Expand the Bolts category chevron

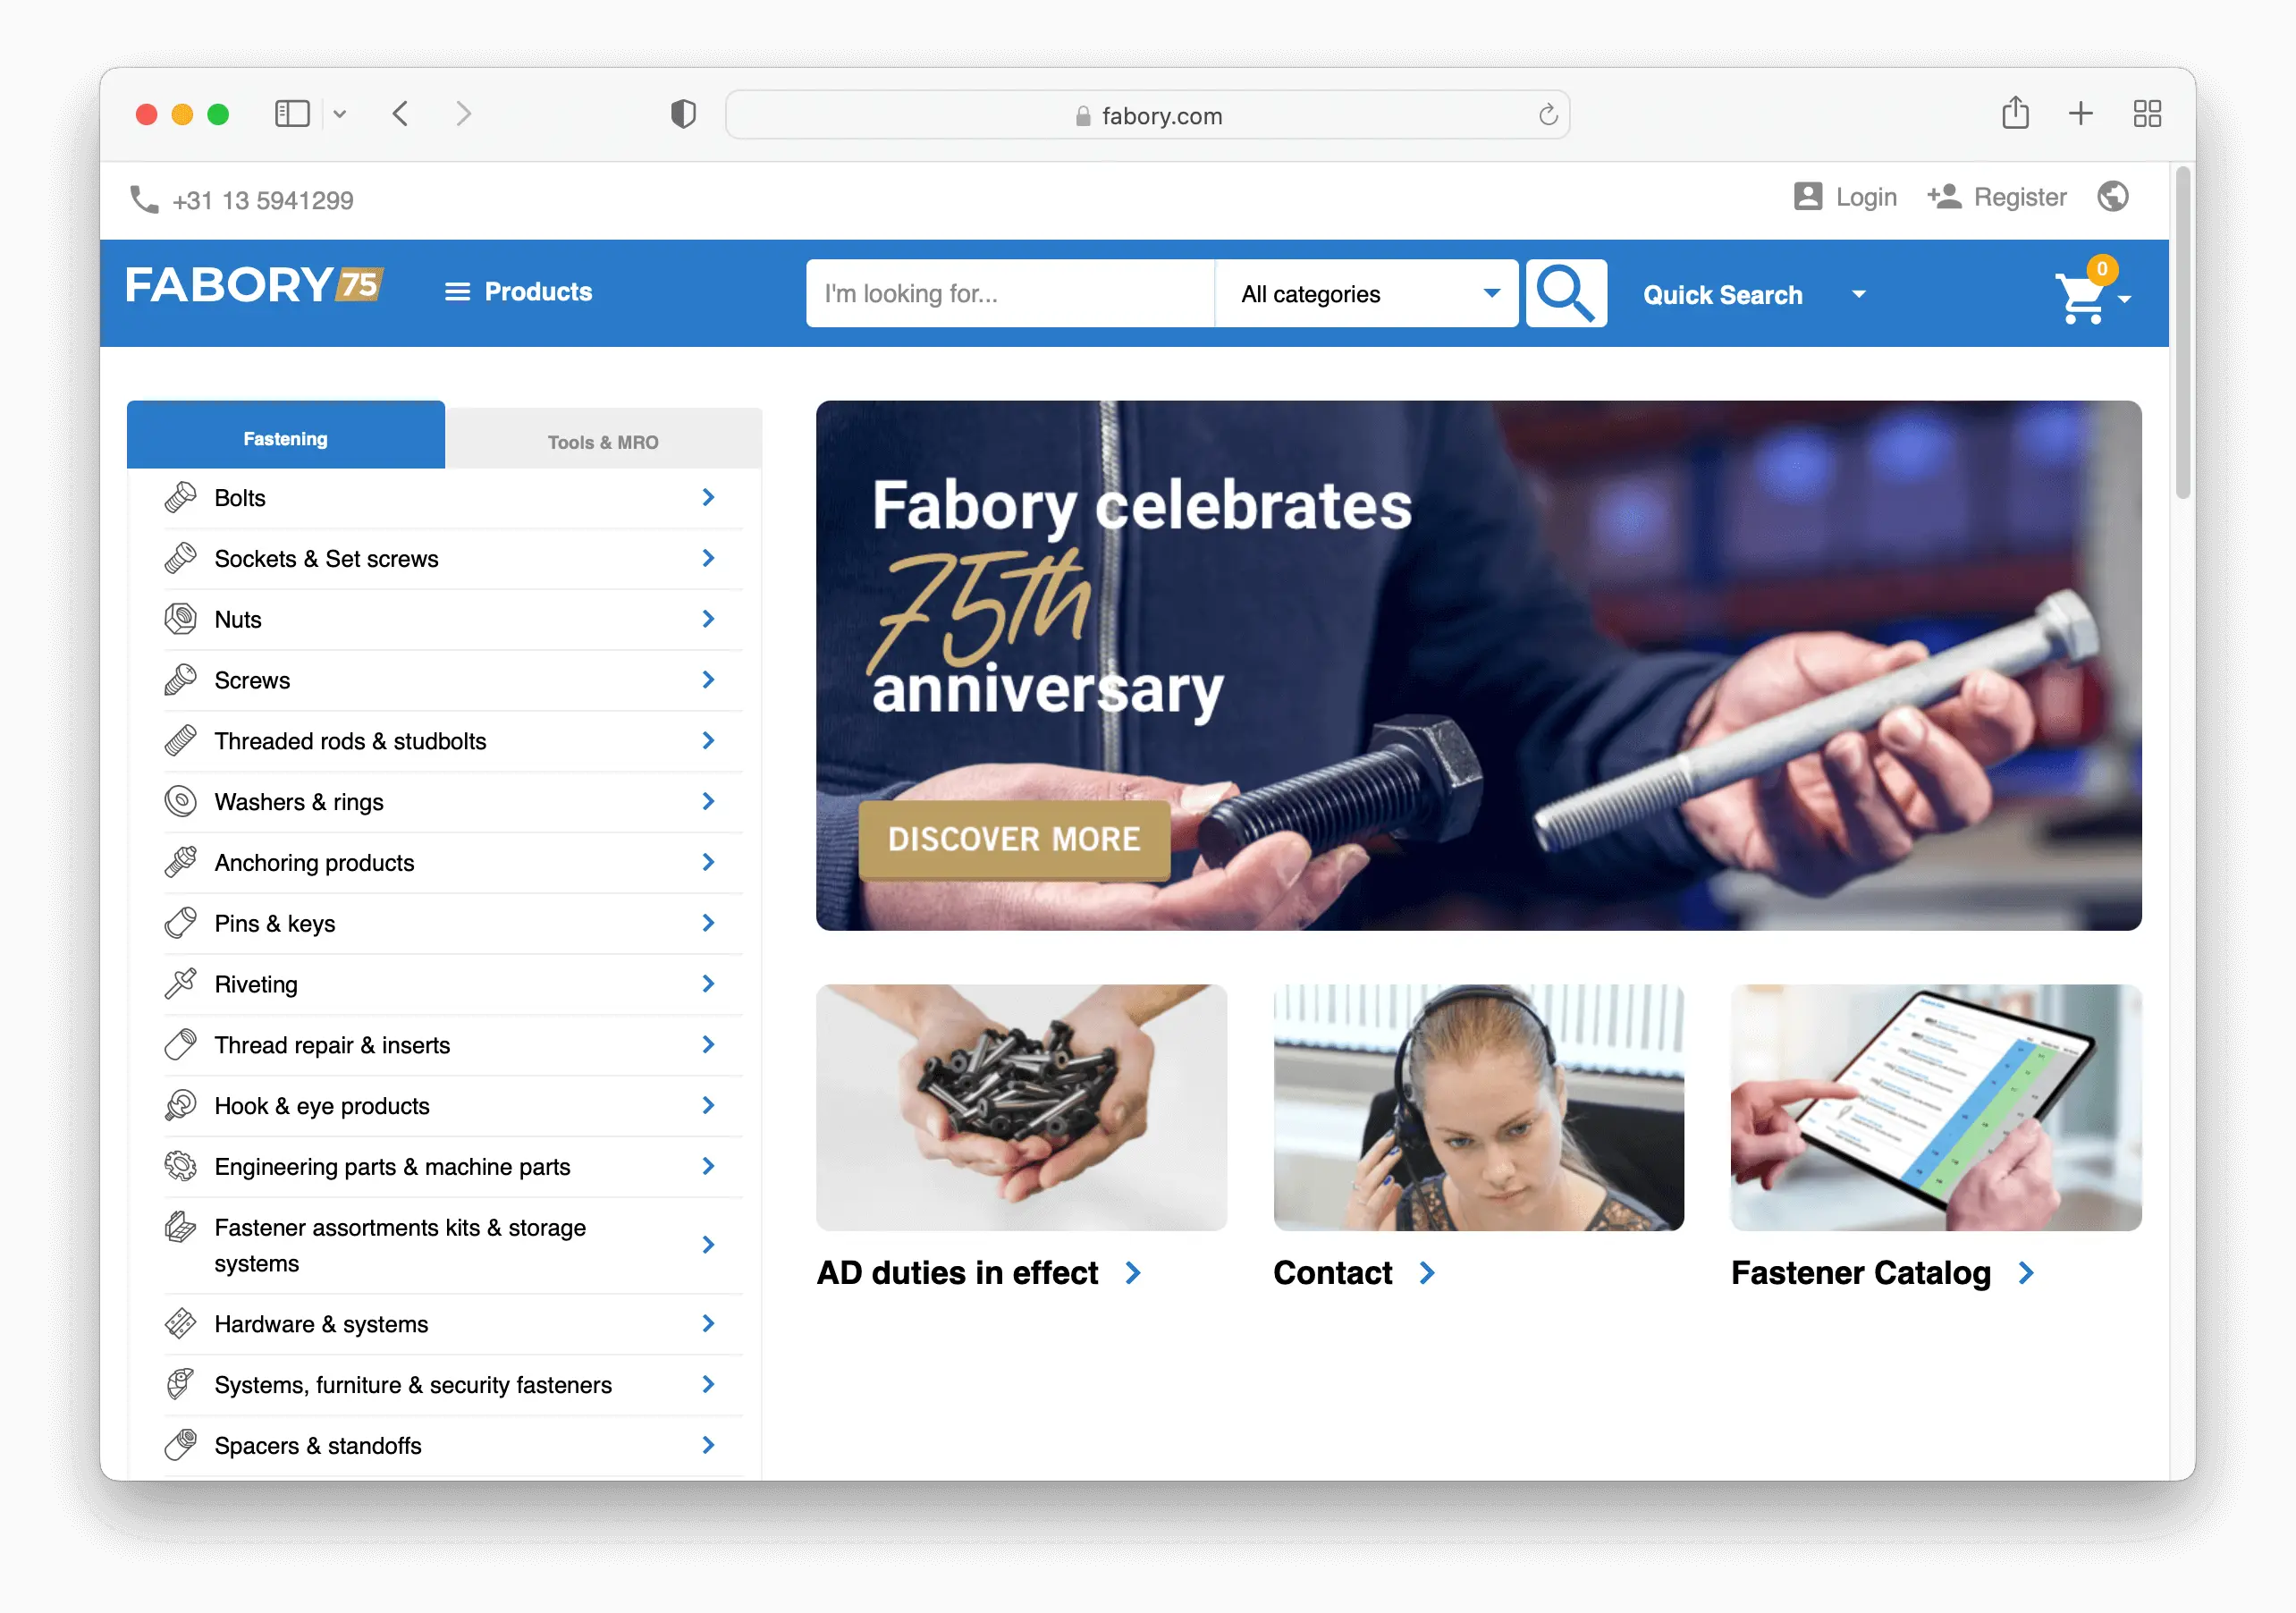[708, 497]
